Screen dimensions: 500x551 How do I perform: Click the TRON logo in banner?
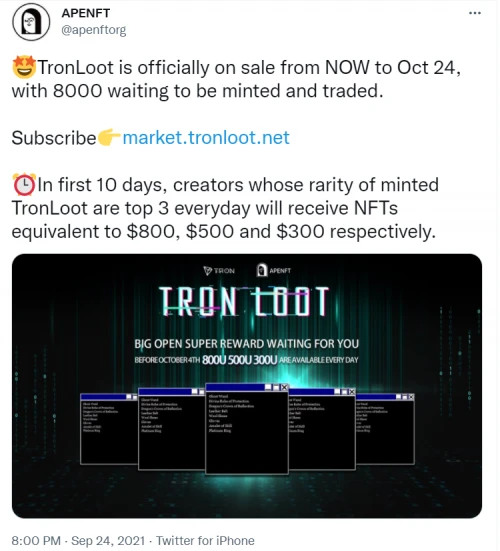pyautogui.click(x=219, y=271)
